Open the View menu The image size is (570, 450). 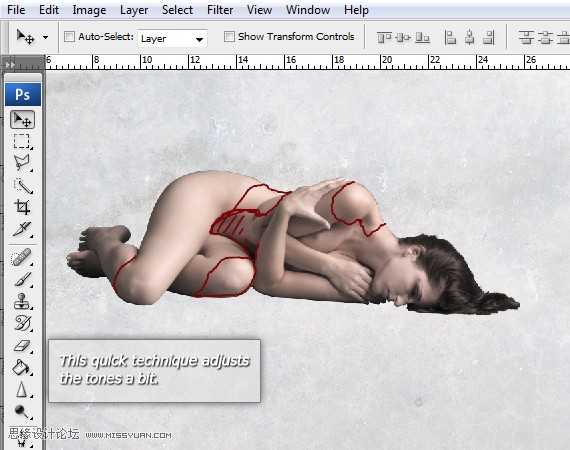point(259,10)
